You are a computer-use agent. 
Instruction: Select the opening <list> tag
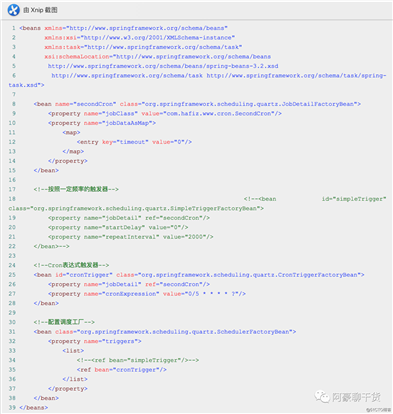(x=73, y=351)
